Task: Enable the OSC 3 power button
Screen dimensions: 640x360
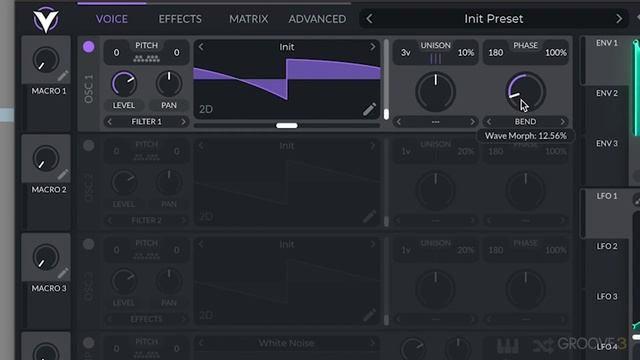Action: pyautogui.click(x=89, y=244)
